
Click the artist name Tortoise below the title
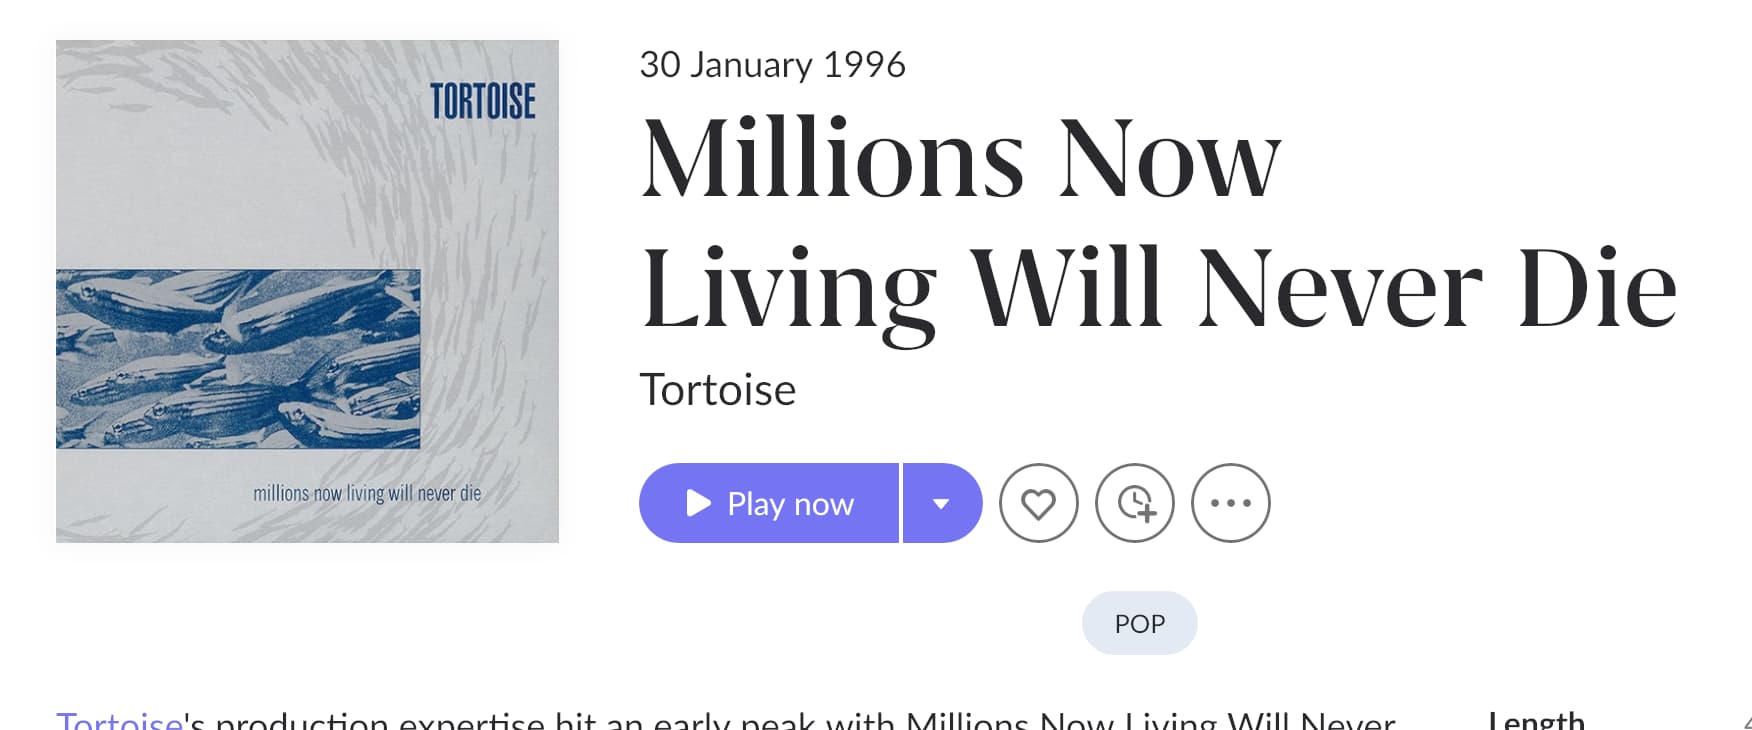point(717,390)
